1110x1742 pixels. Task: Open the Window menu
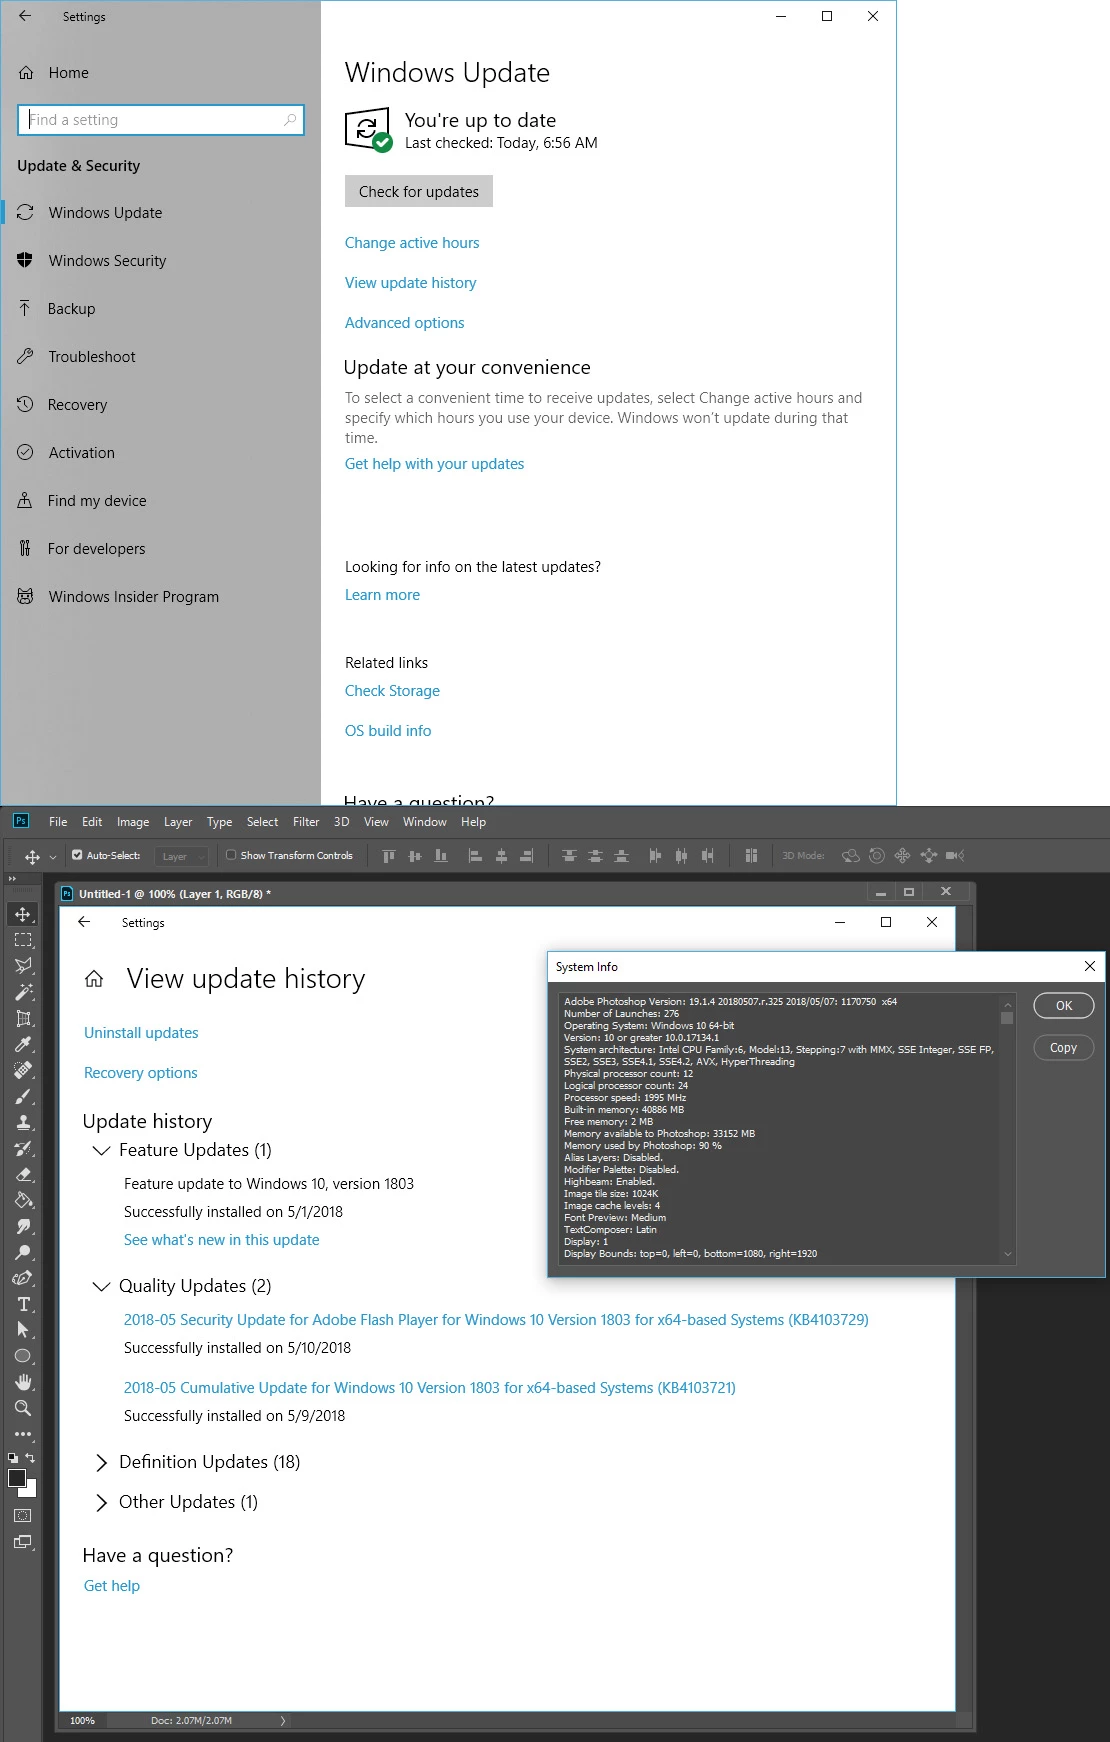pyautogui.click(x=425, y=822)
